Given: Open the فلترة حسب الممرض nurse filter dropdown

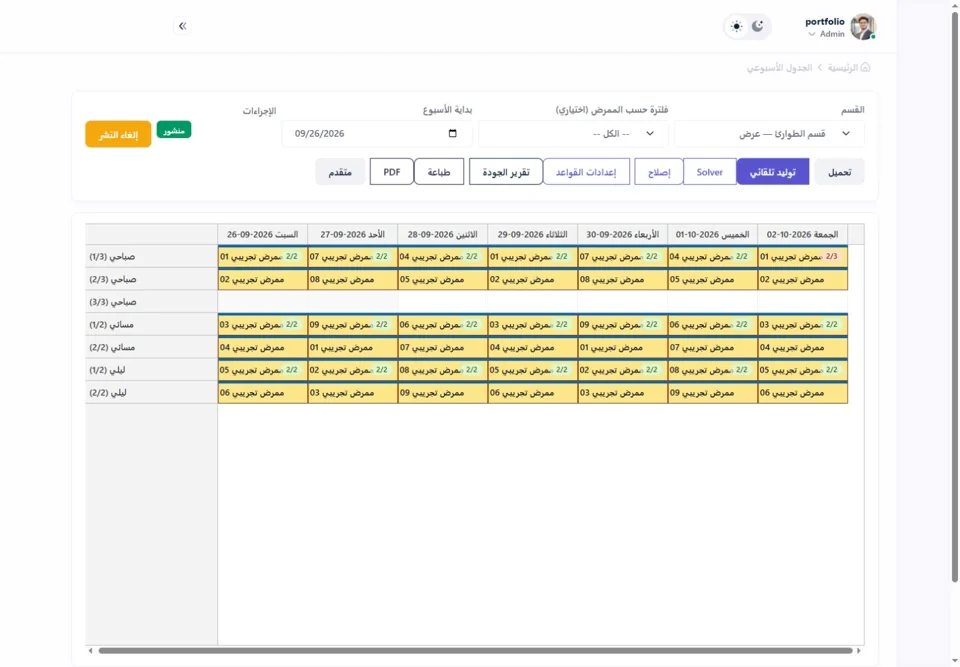Looking at the screenshot, I should click(x=573, y=134).
